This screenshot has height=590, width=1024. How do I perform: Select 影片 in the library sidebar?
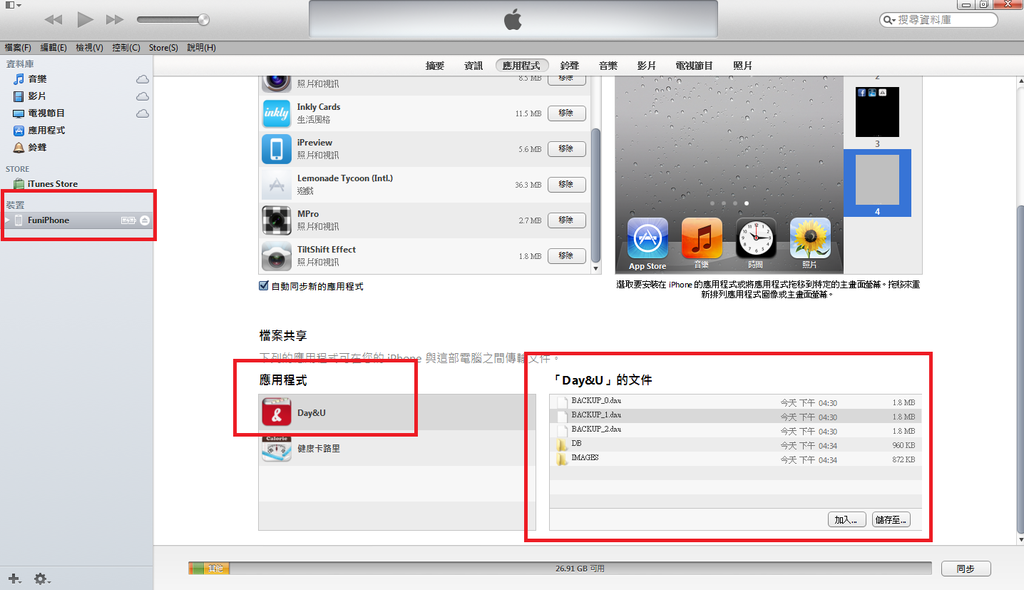click(37, 96)
